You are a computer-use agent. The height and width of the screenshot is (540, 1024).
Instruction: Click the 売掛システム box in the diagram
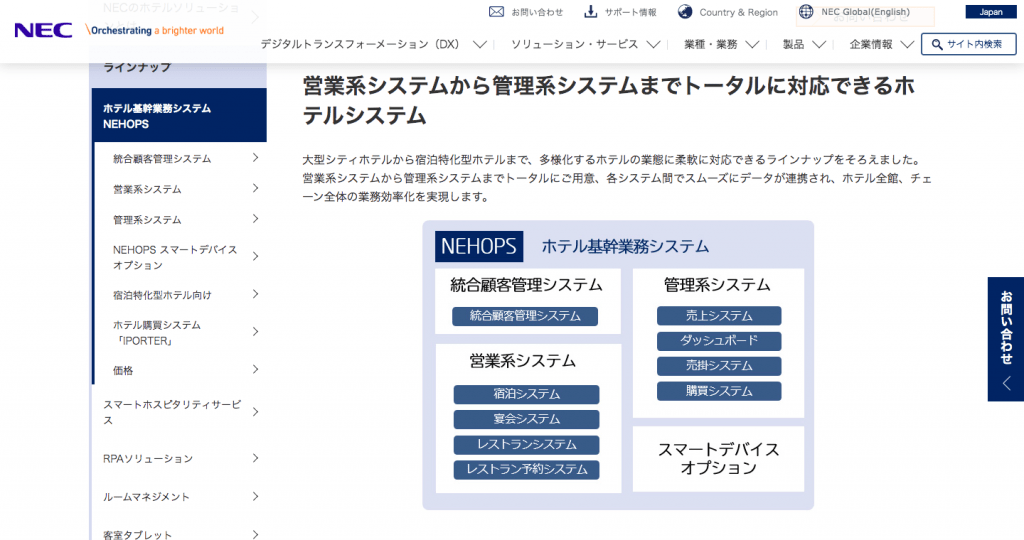click(x=719, y=366)
